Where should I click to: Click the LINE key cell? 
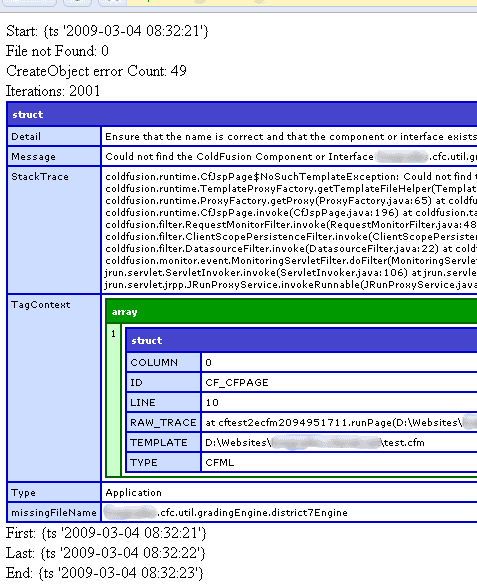pos(163,402)
